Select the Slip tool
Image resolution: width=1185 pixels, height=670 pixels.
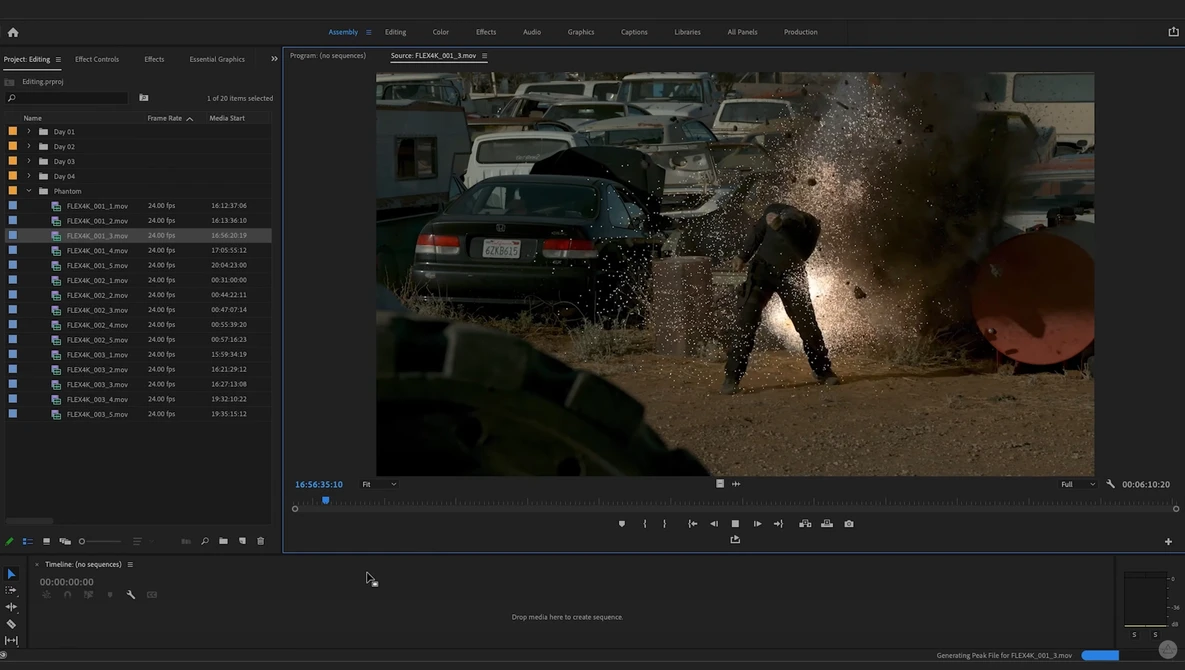[11, 641]
